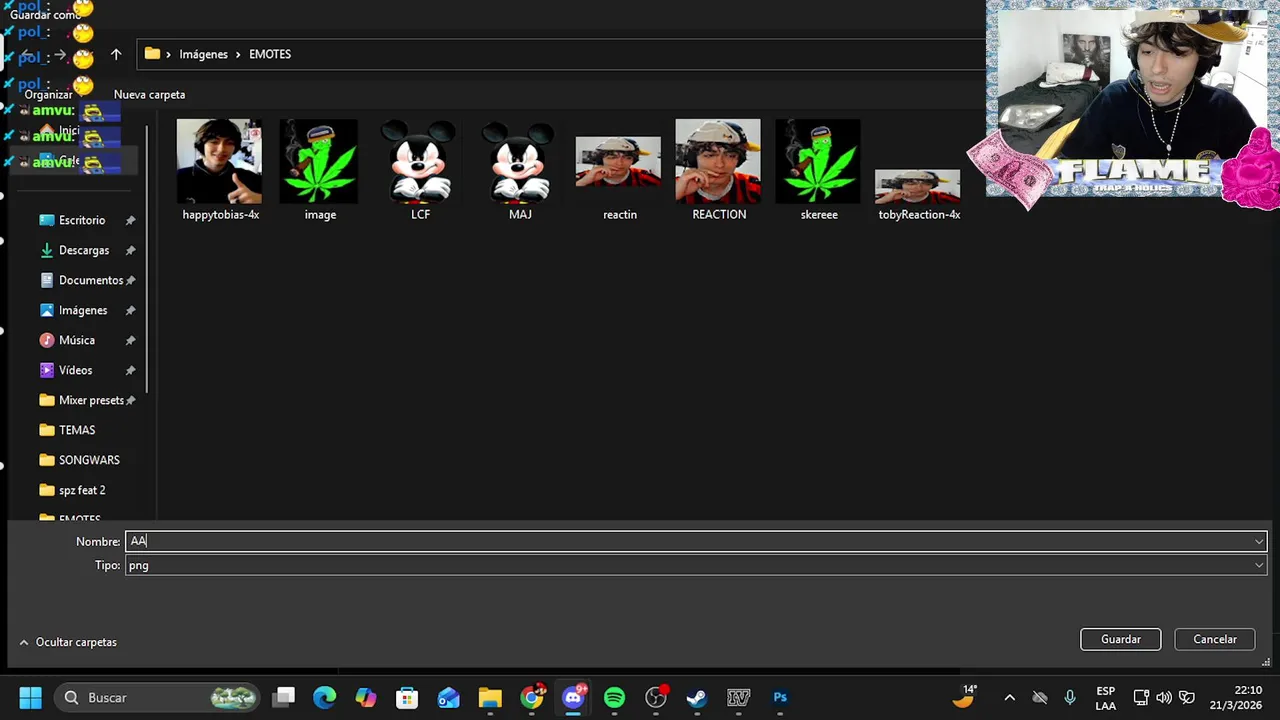Click the folder icon in address bar
This screenshot has width=1280, height=720.
pos(152,54)
